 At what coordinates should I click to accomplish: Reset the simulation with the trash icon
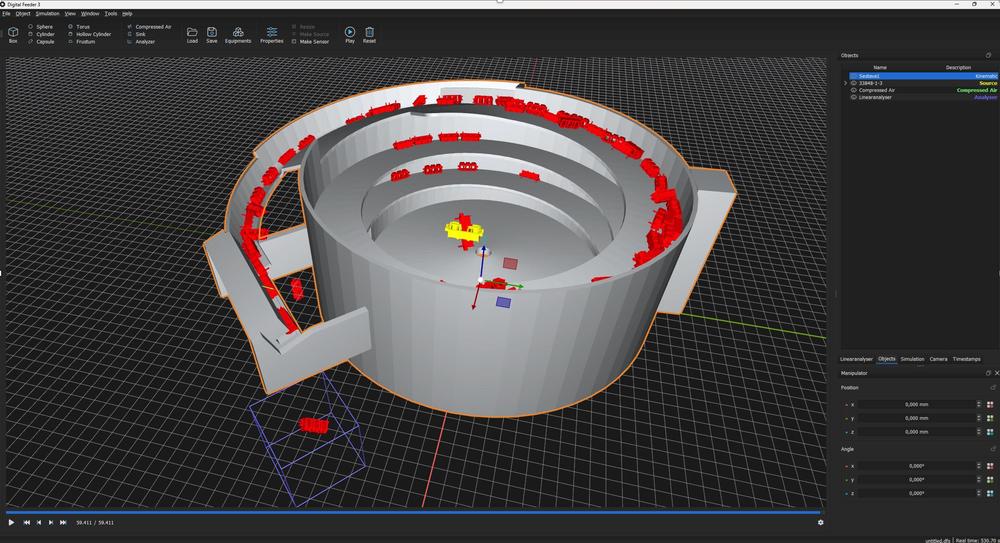tap(369, 34)
